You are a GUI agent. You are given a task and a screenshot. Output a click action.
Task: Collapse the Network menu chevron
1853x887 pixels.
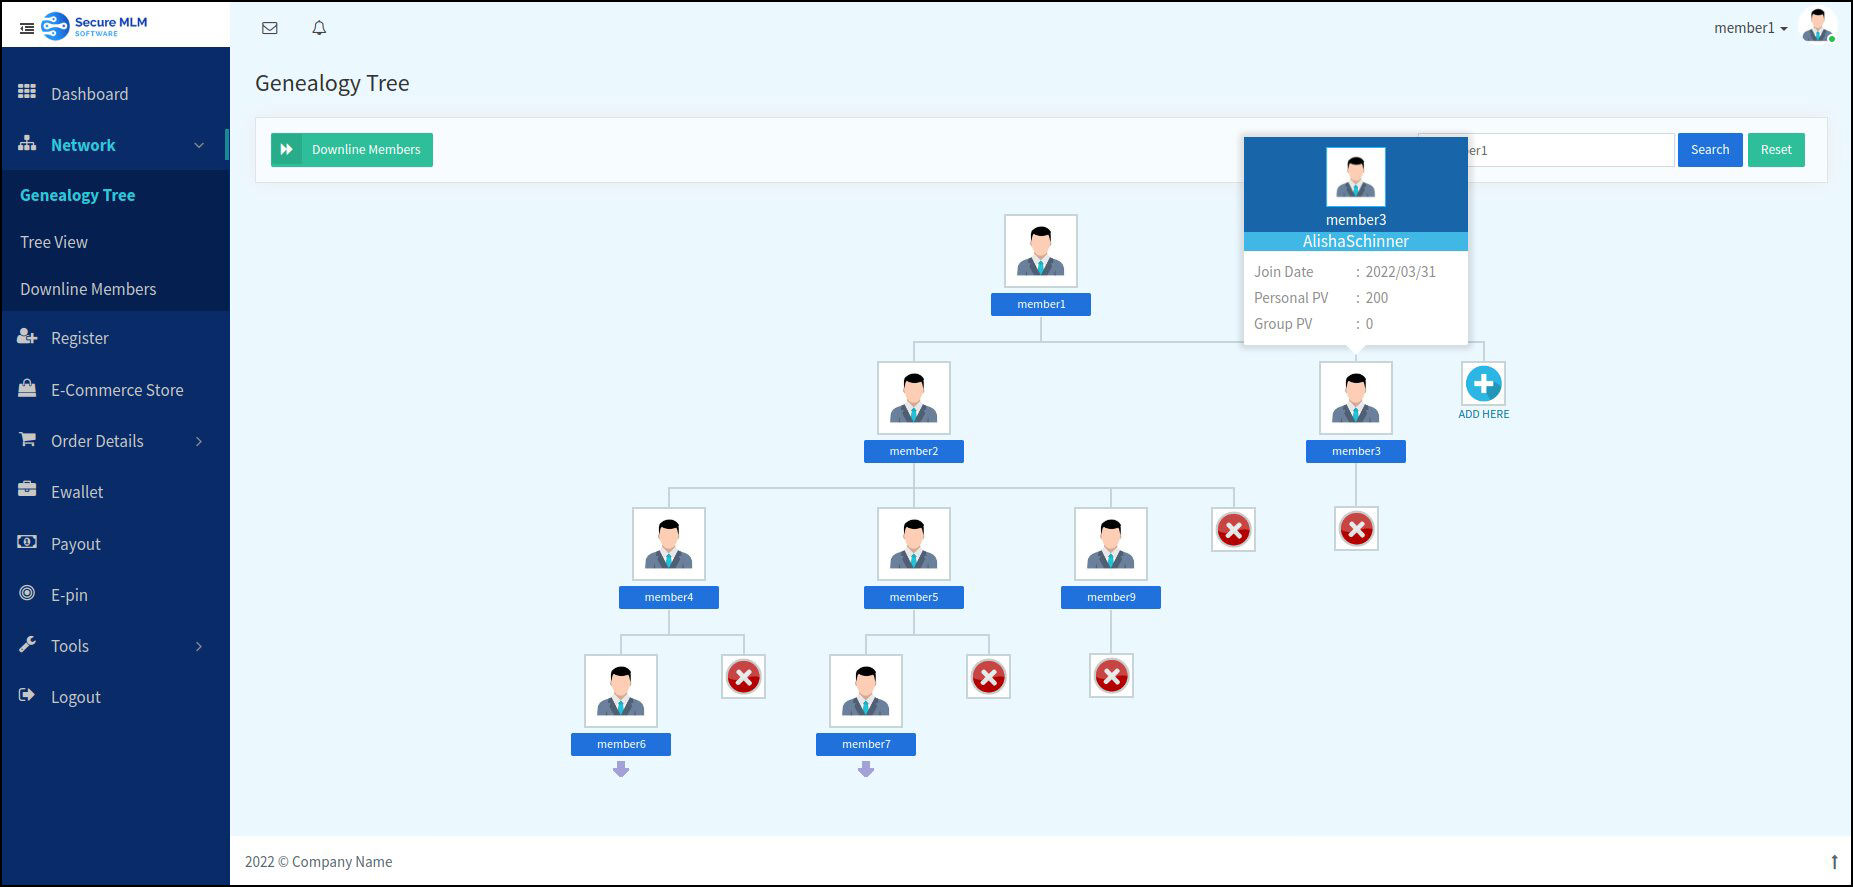pyautogui.click(x=199, y=145)
